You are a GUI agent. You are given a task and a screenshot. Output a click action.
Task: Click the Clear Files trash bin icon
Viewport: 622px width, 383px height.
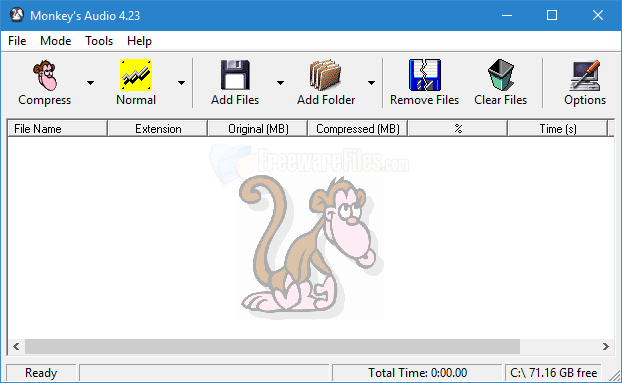click(x=501, y=75)
